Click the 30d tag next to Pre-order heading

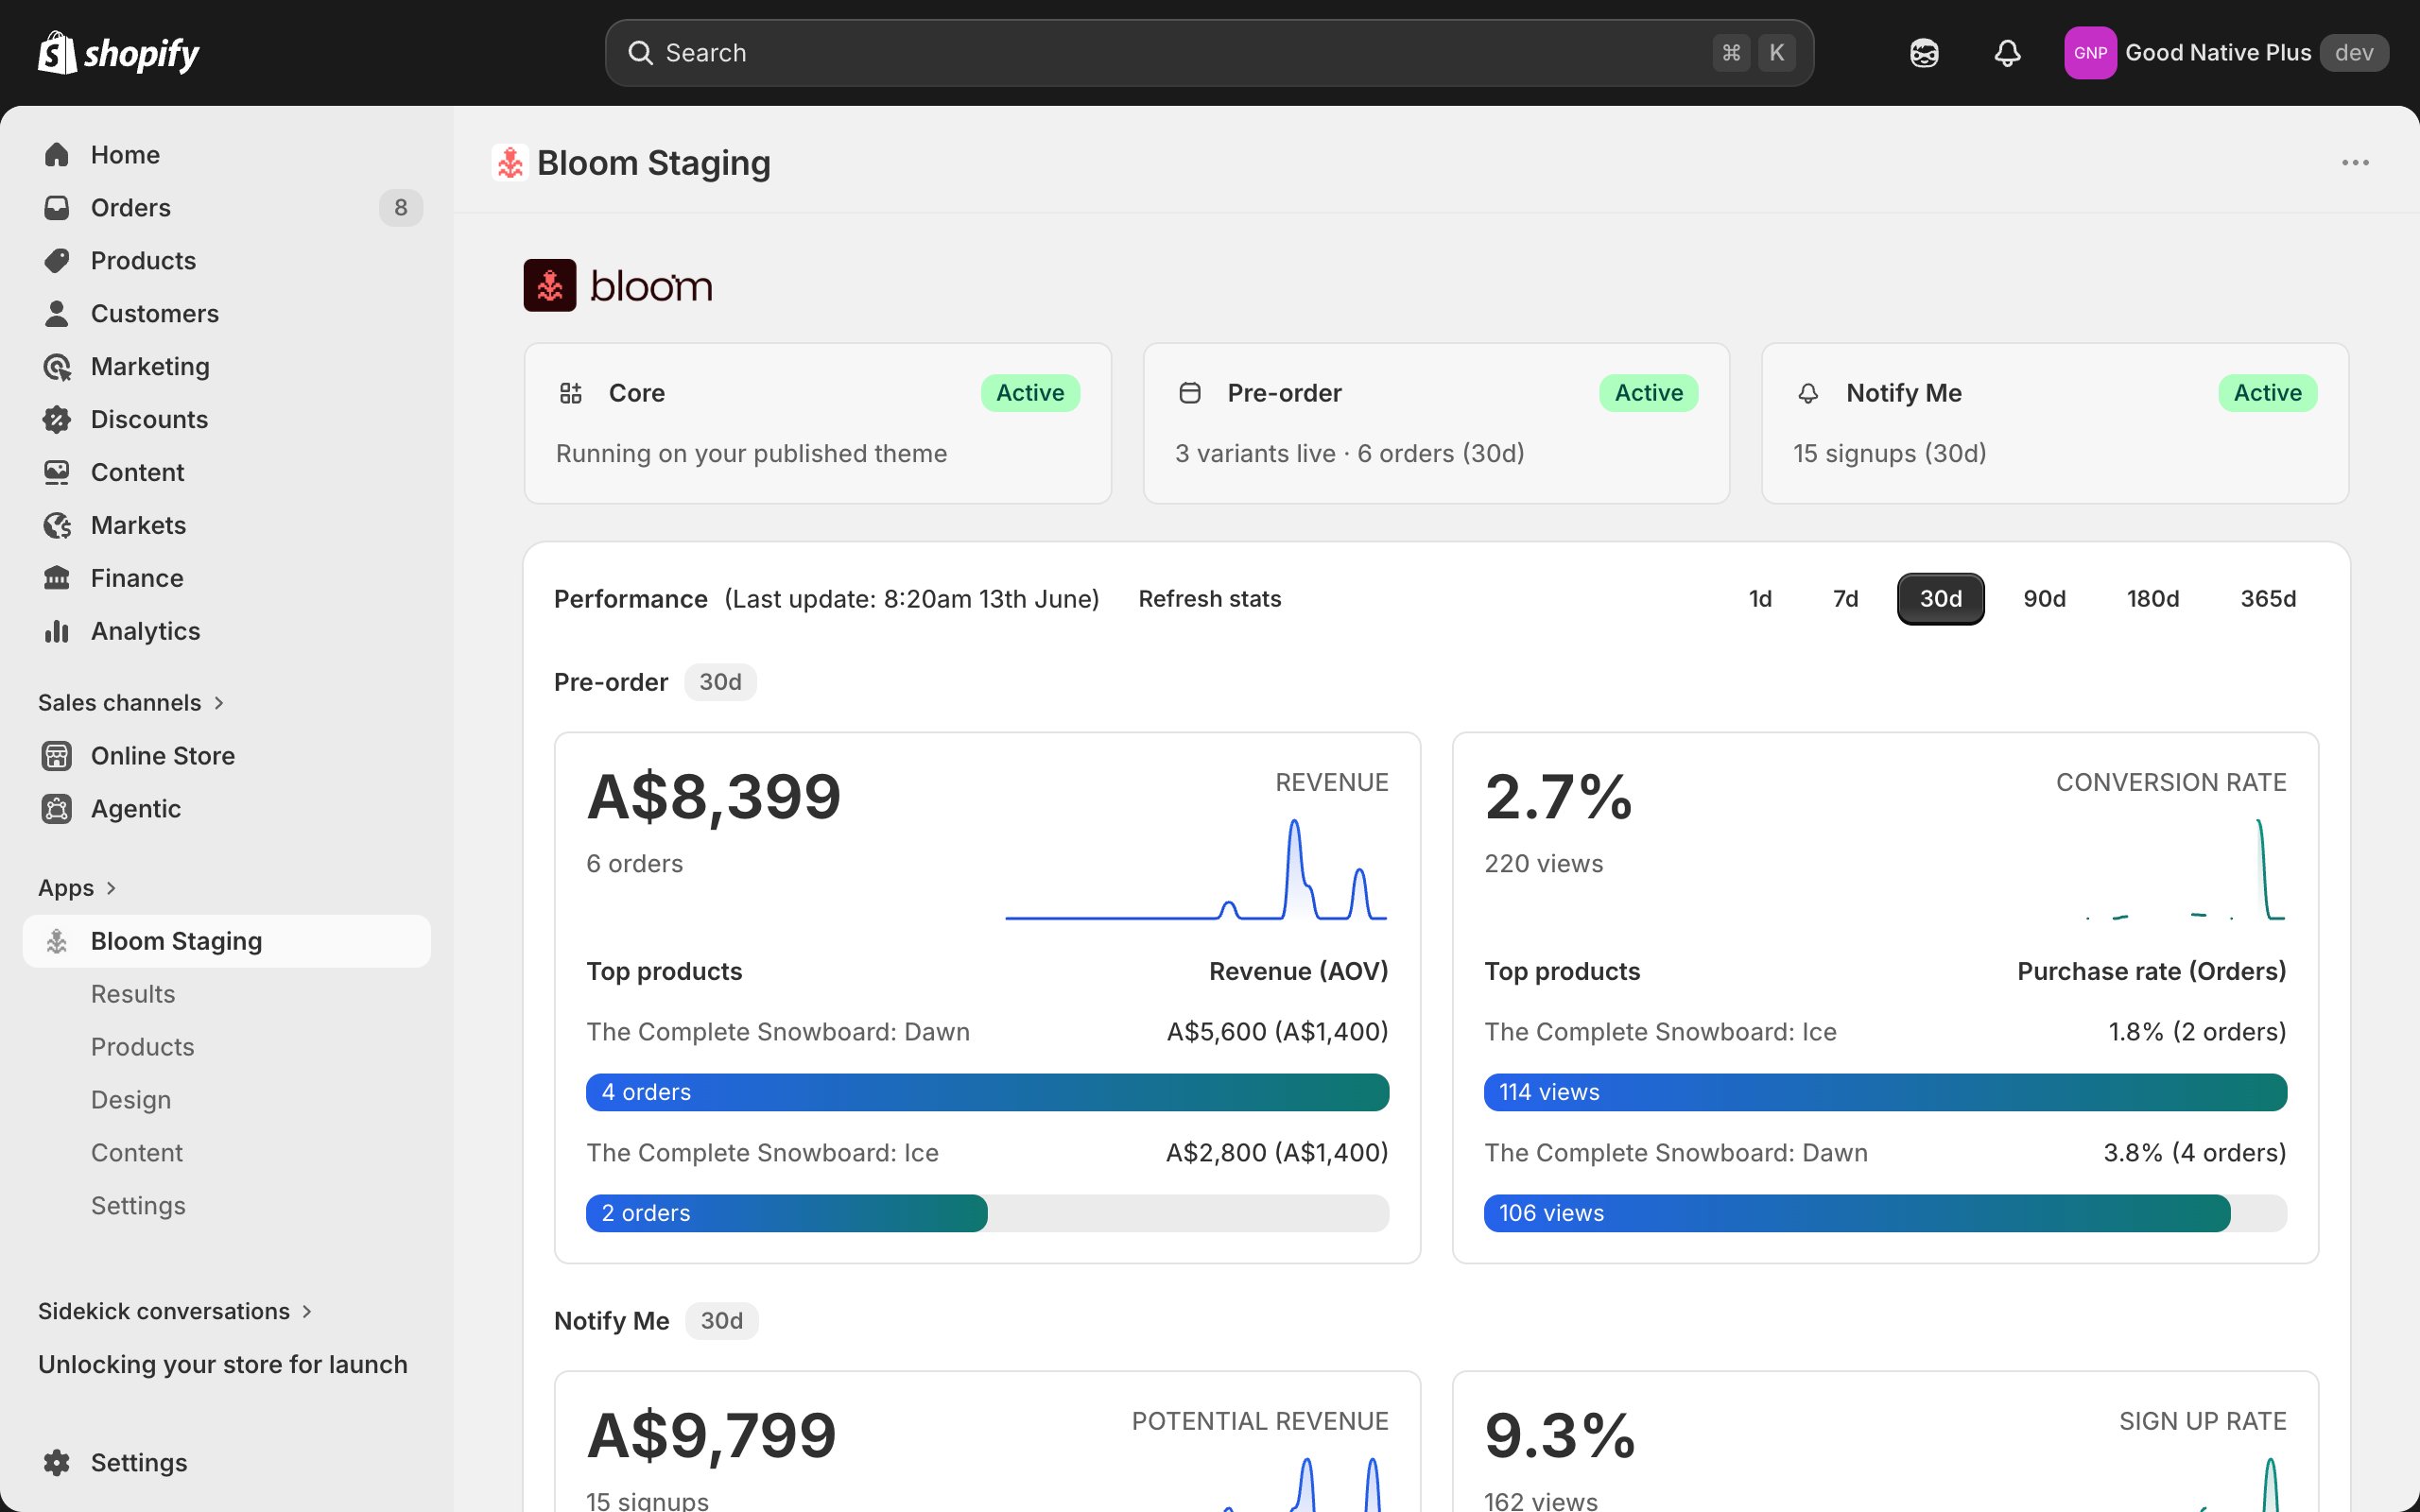(720, 682)
